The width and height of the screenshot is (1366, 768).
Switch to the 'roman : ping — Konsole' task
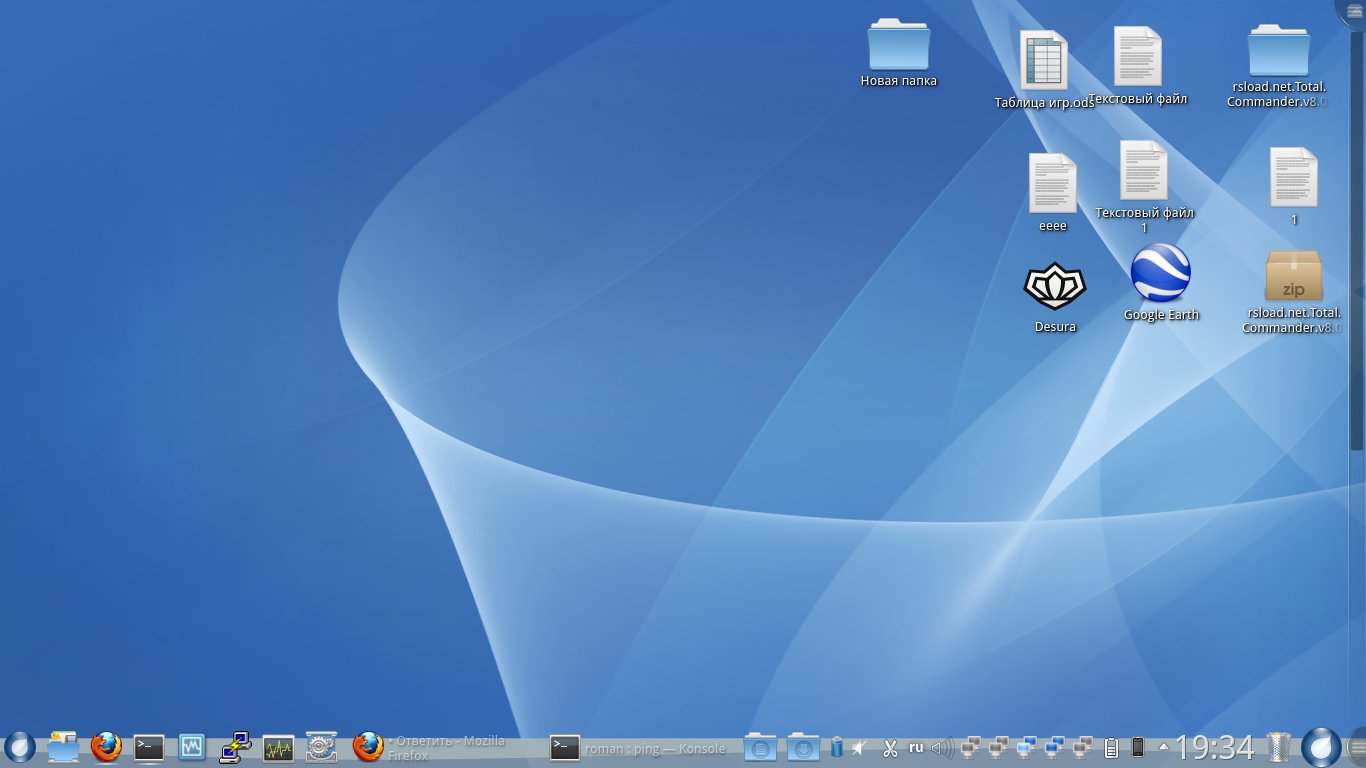coord(641,747)
